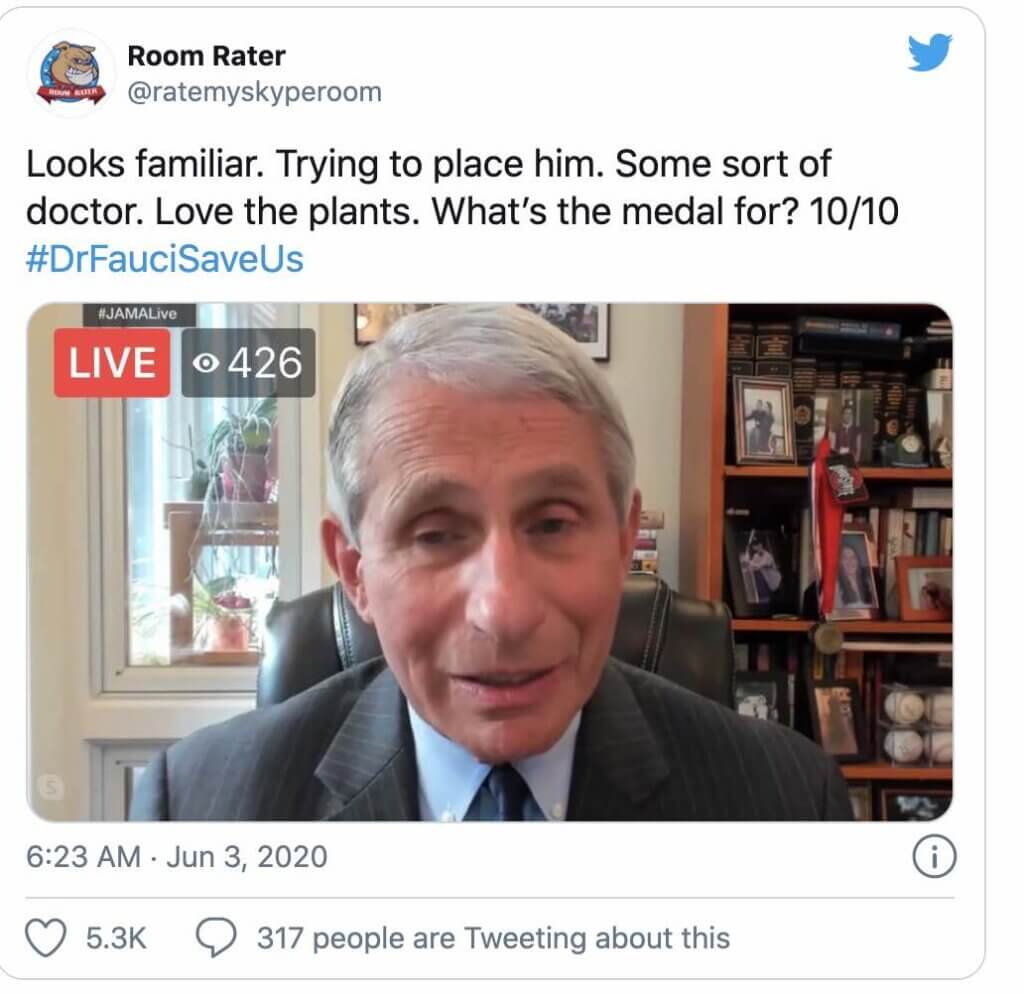Open Room Rater's bulldog profile avatar

71,72
